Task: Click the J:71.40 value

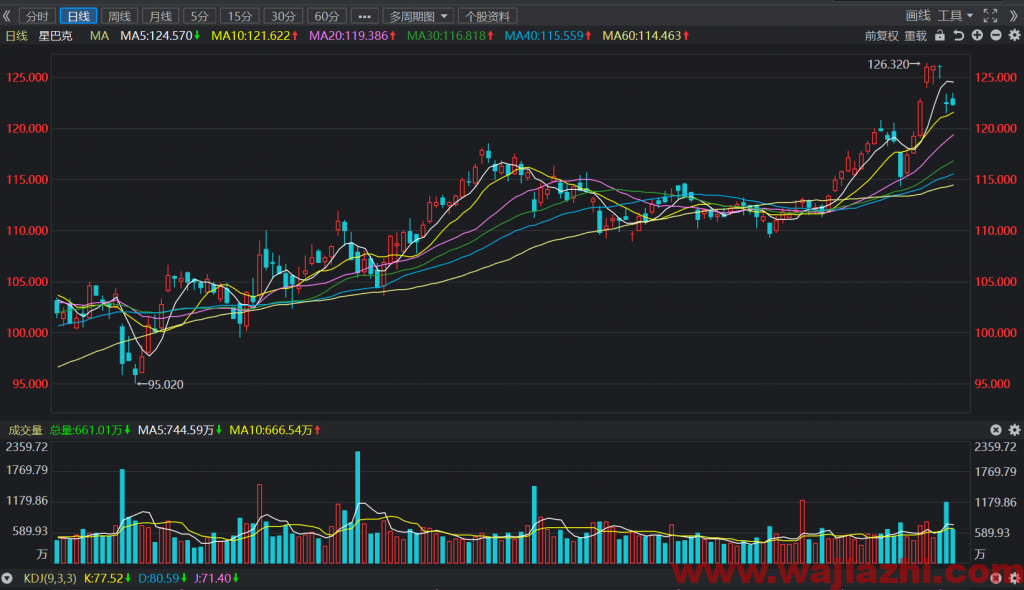Action: (216, 578)
